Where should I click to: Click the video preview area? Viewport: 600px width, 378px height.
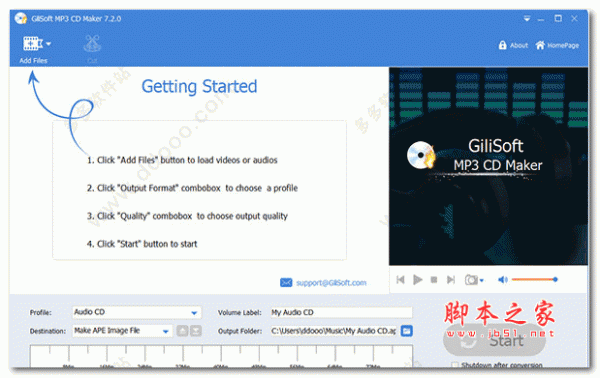[x=488, y=166]
